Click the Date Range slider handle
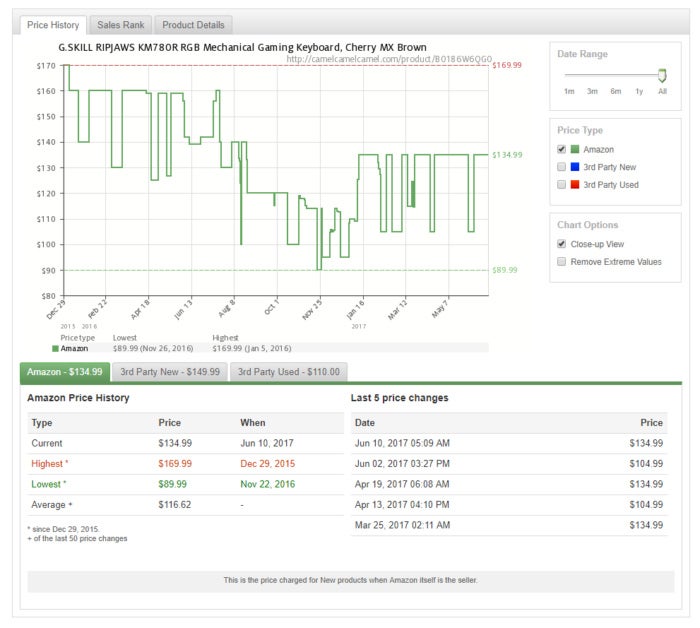 click(x=662, y=75)
